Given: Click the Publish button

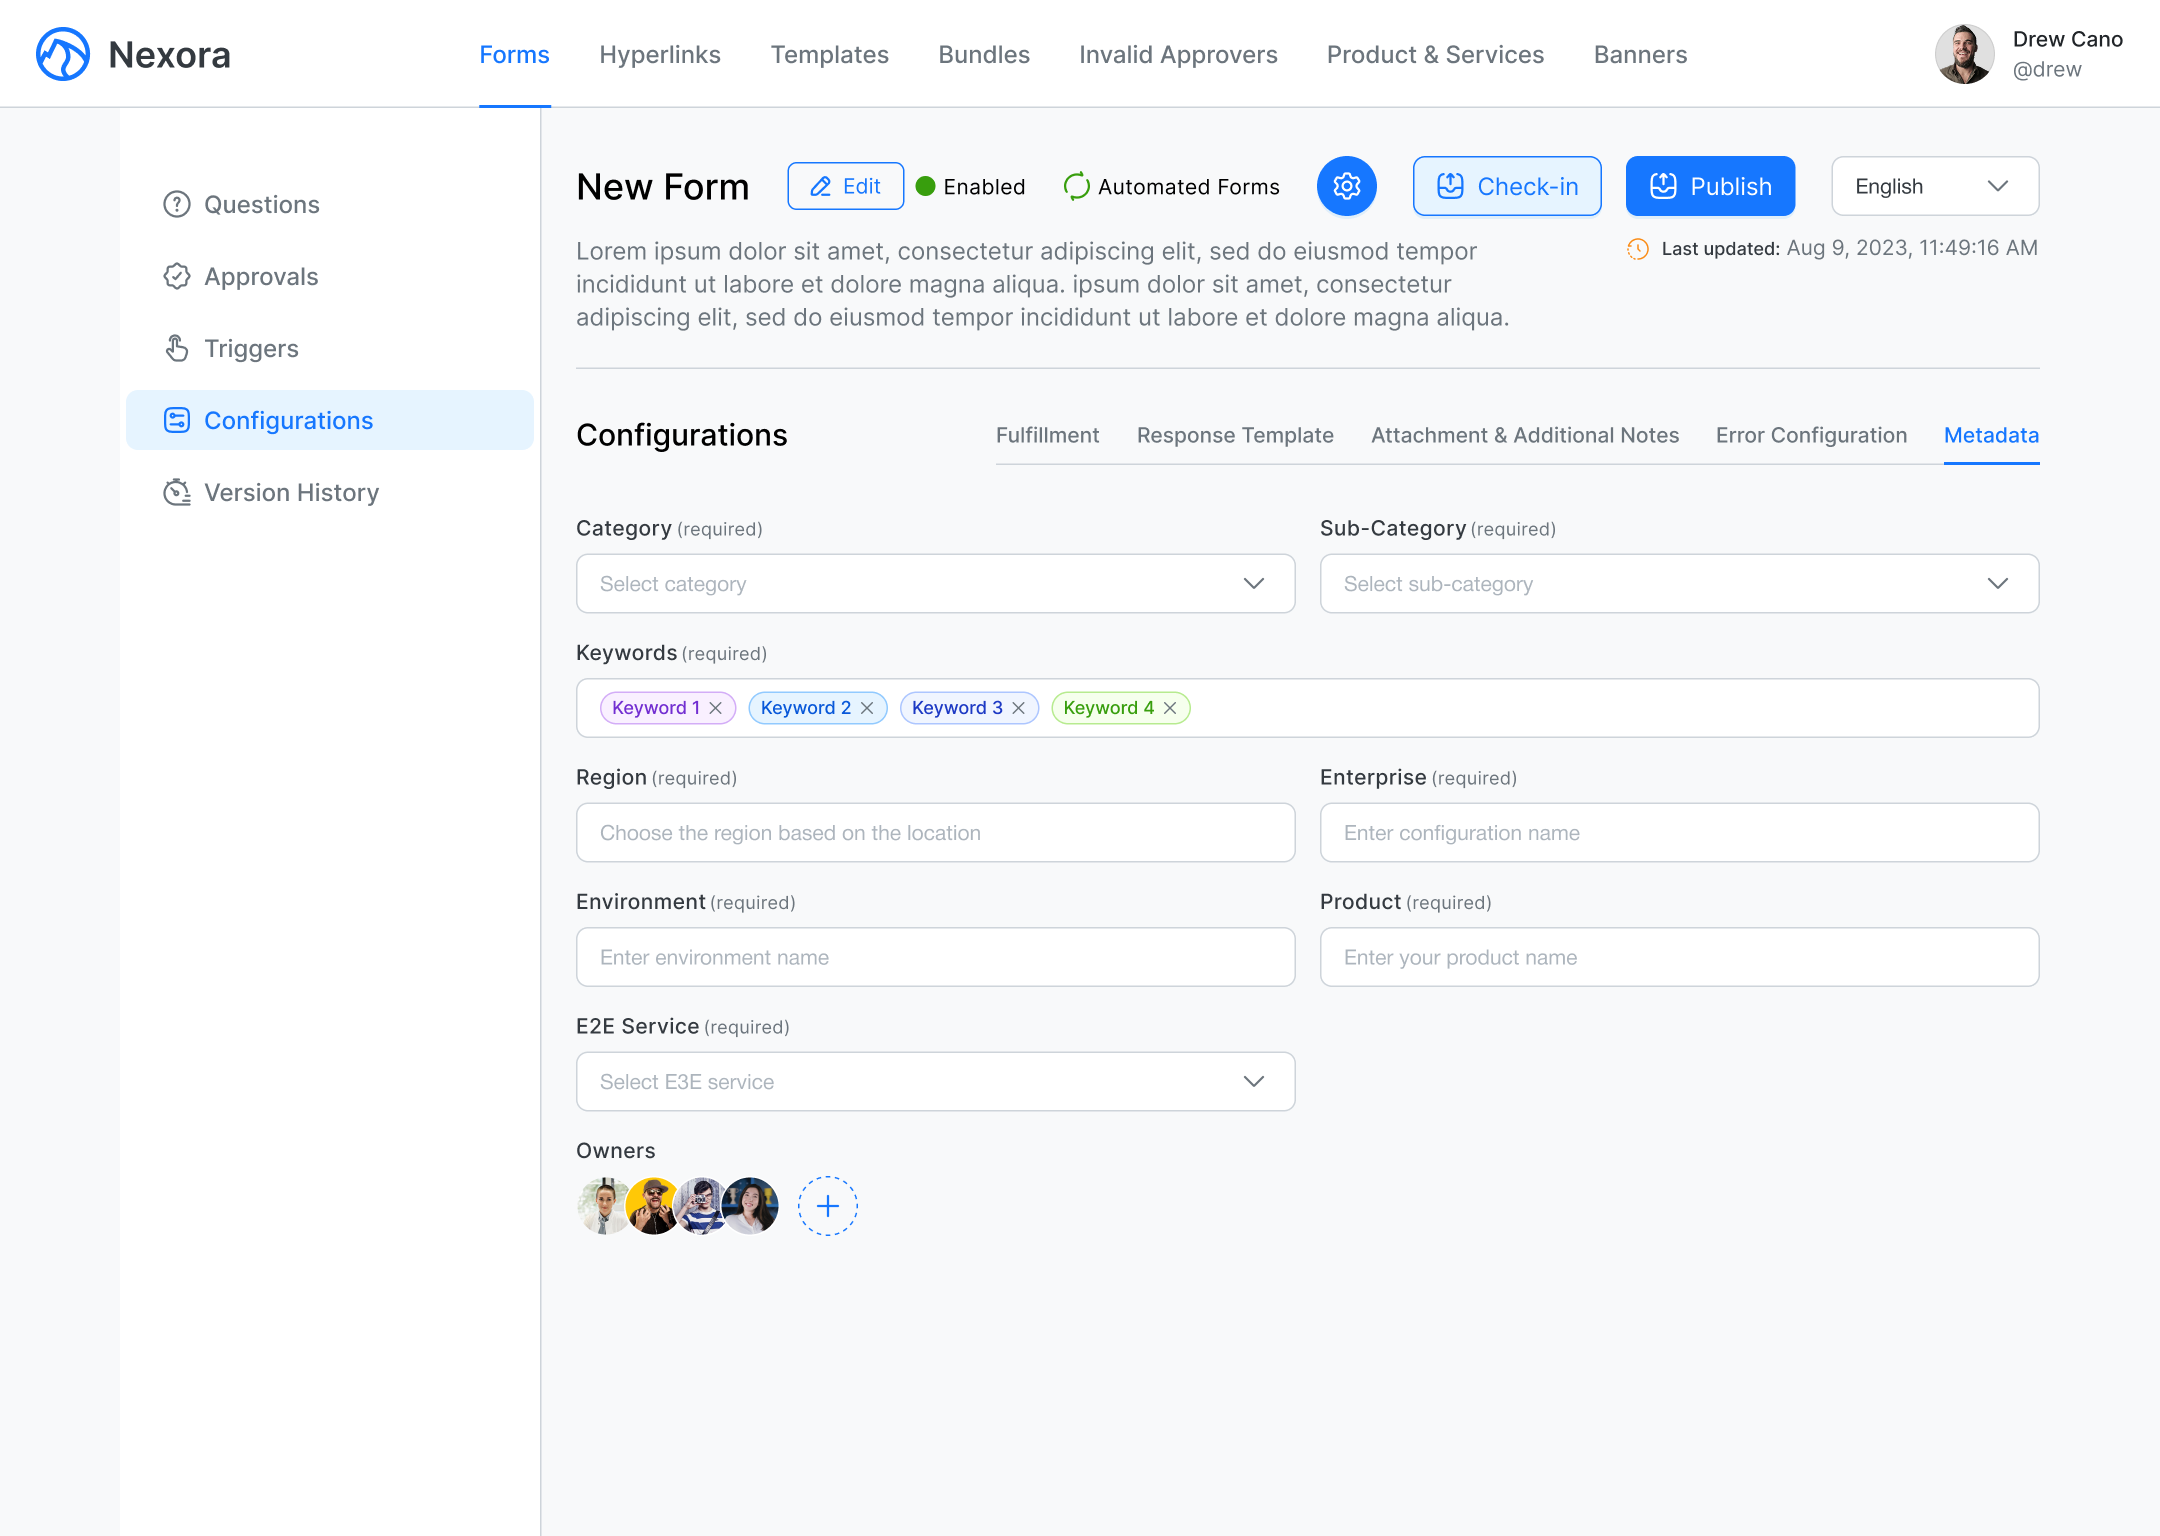Looking at the screenshot, I should (1709, 186).
